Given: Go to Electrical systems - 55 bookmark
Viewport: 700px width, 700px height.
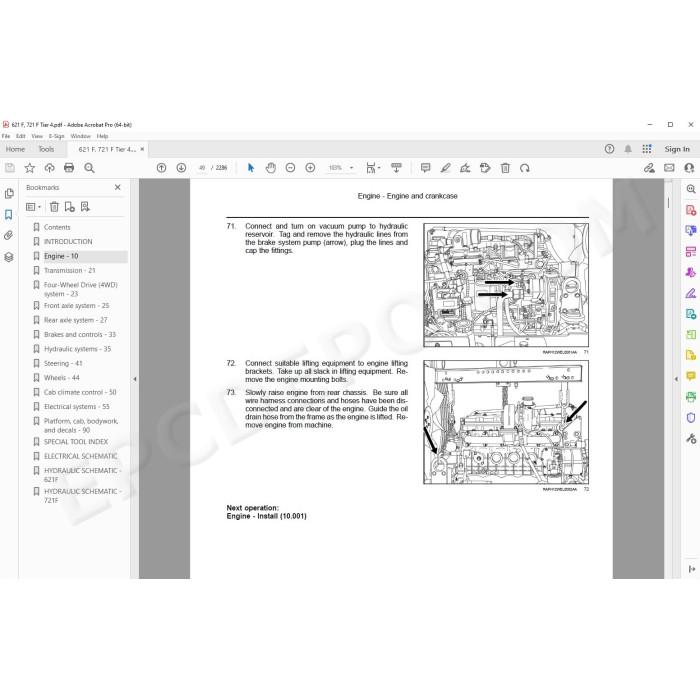Looking at the screenshot, I should pos(76,407).
